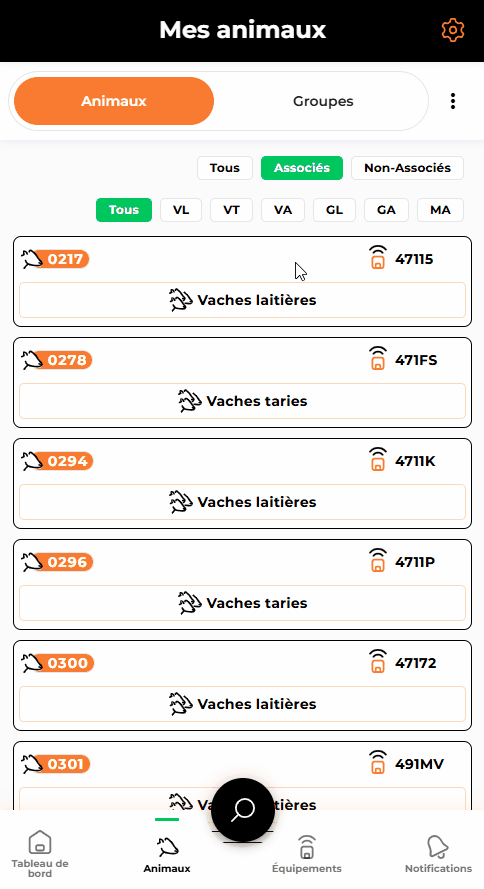Click sensor icon next to 47115
The height and width of the screenshot is (889, 484).
[378, 257]
